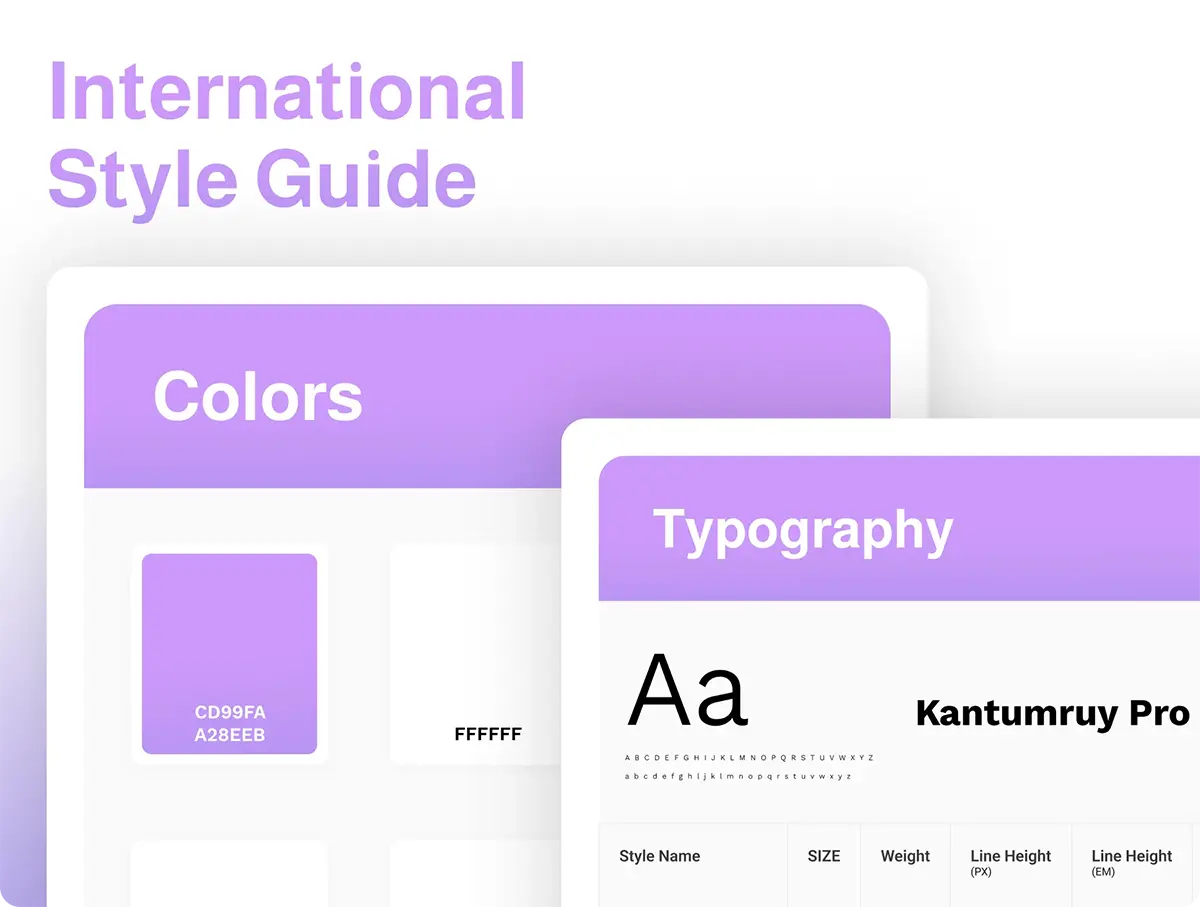Select the Kantumruy Pro font name

1052,713
